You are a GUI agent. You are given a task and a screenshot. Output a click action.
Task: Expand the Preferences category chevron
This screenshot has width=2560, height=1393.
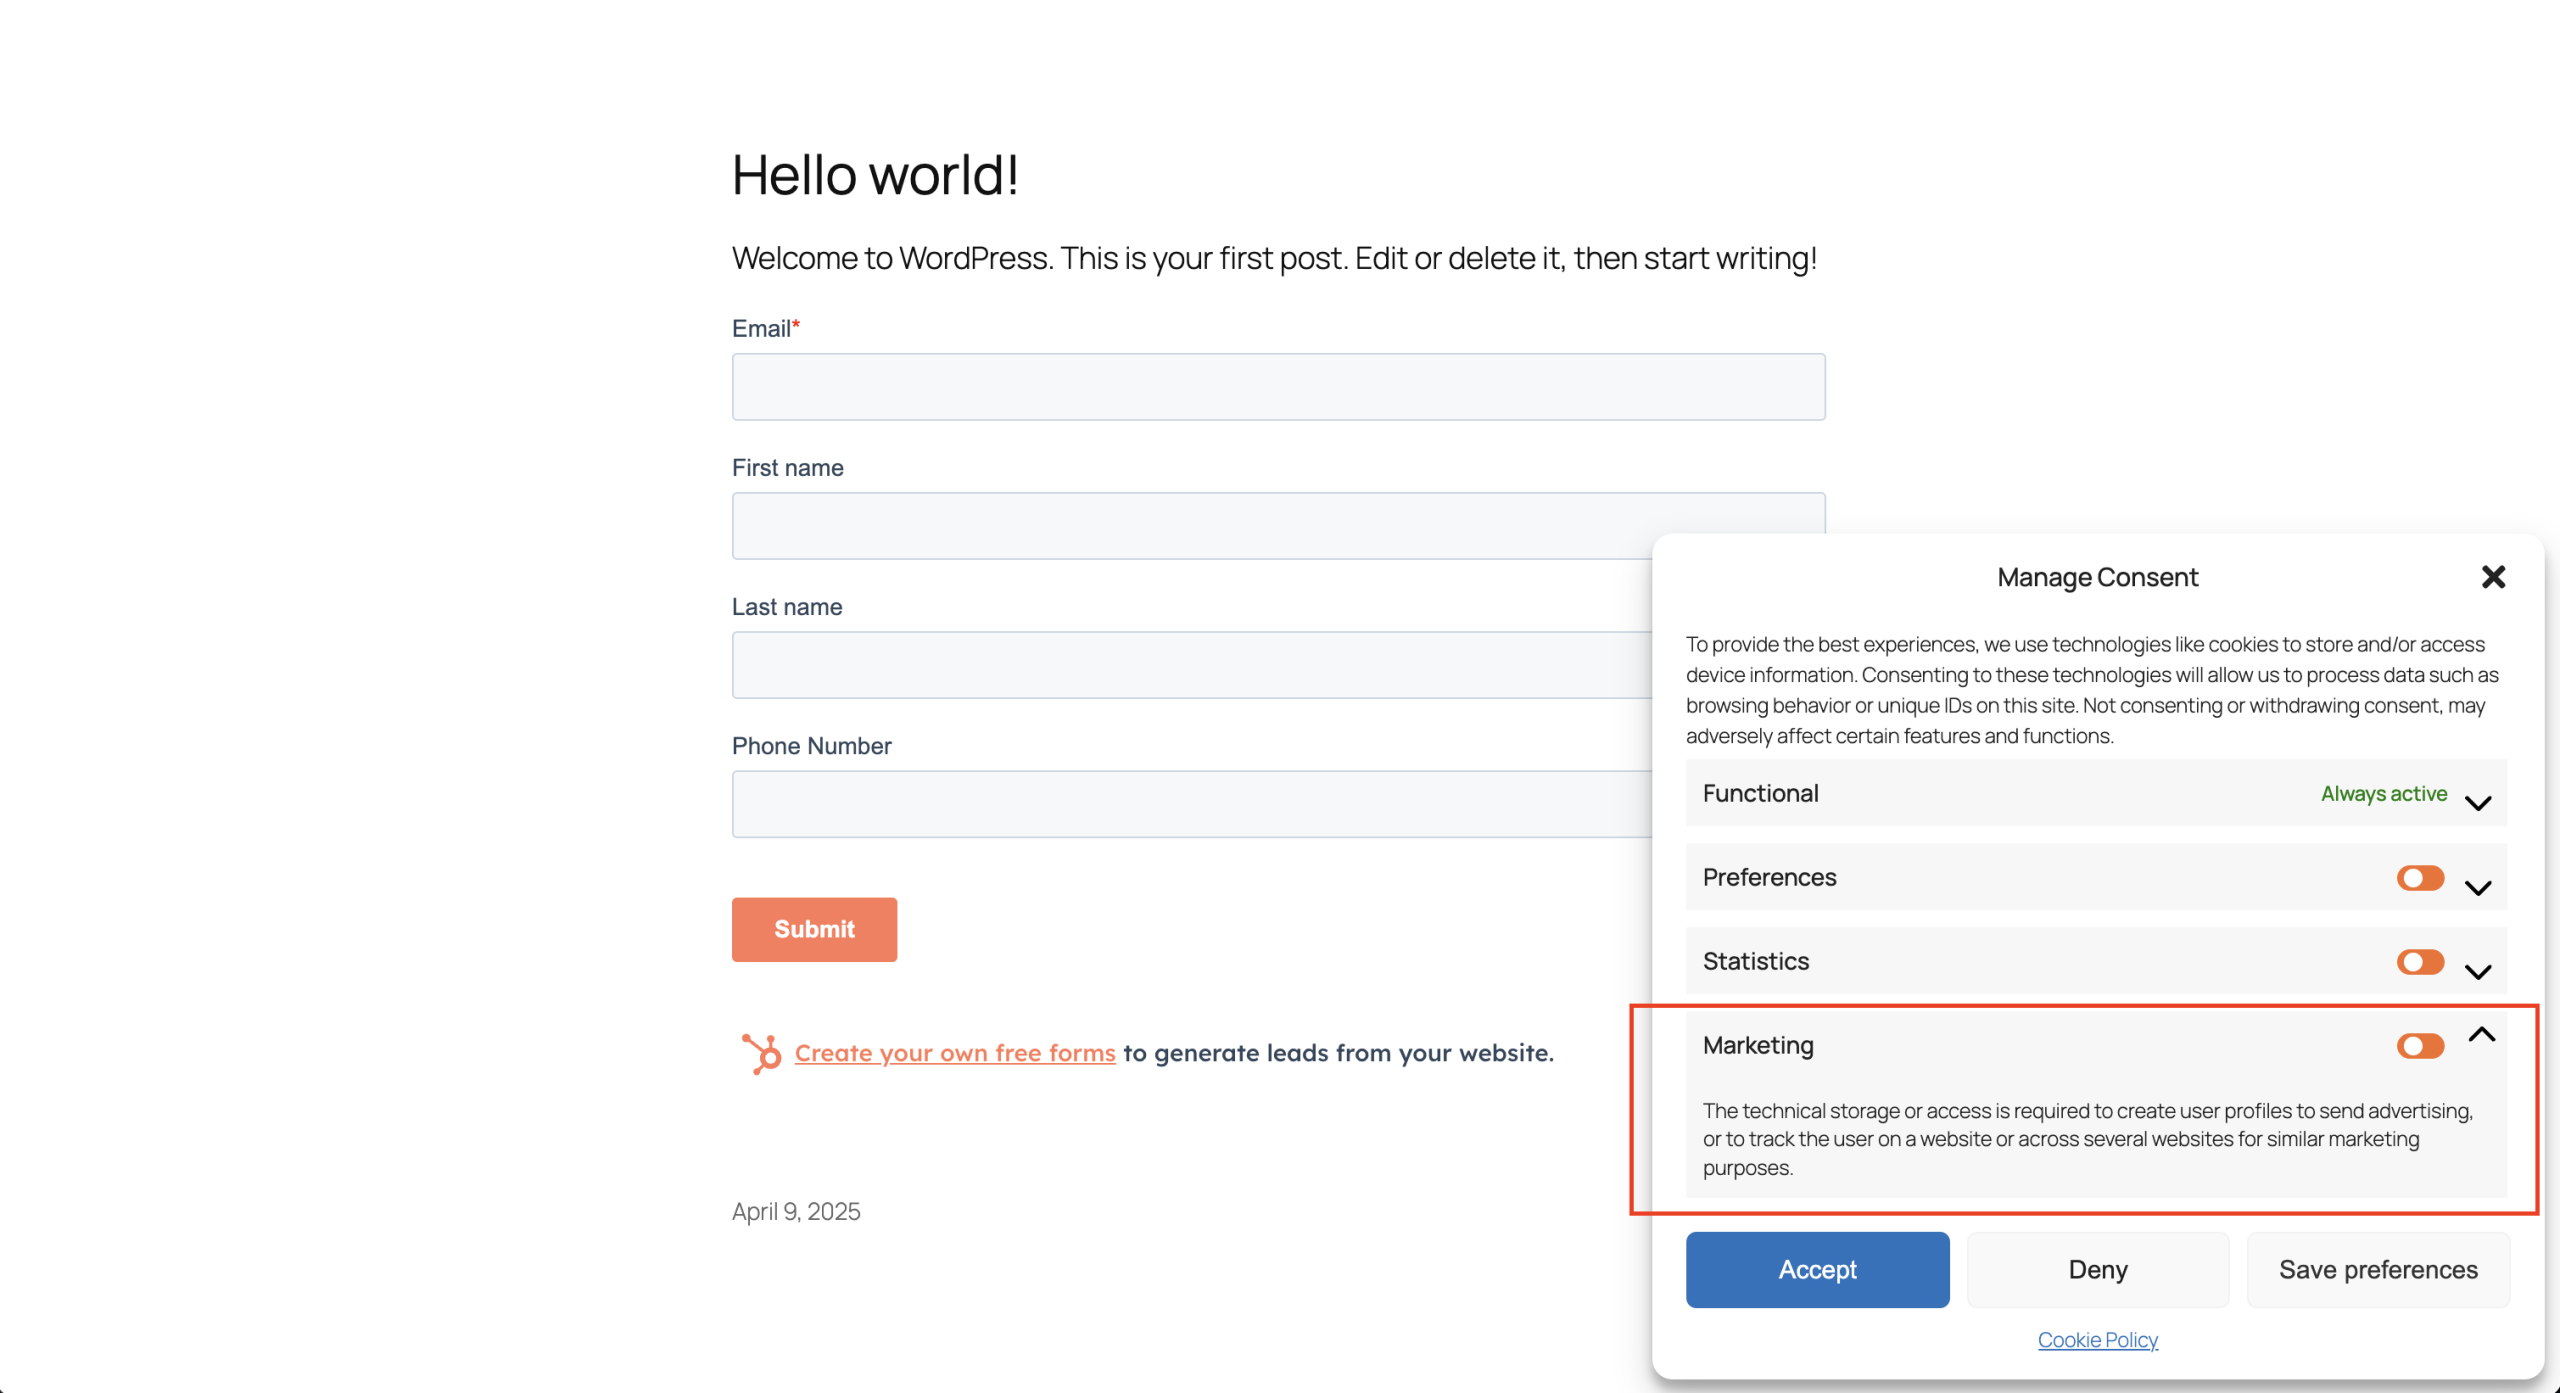[2478, 887]
